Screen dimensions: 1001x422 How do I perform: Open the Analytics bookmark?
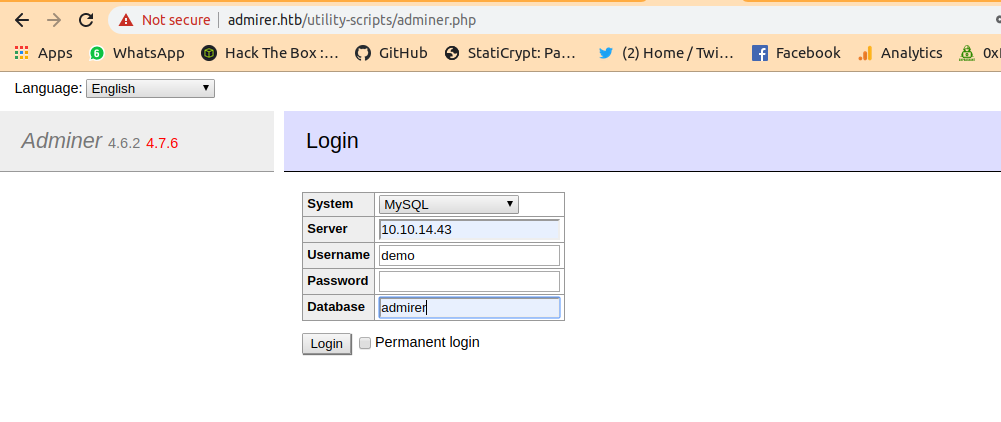(x=900, y=53)
